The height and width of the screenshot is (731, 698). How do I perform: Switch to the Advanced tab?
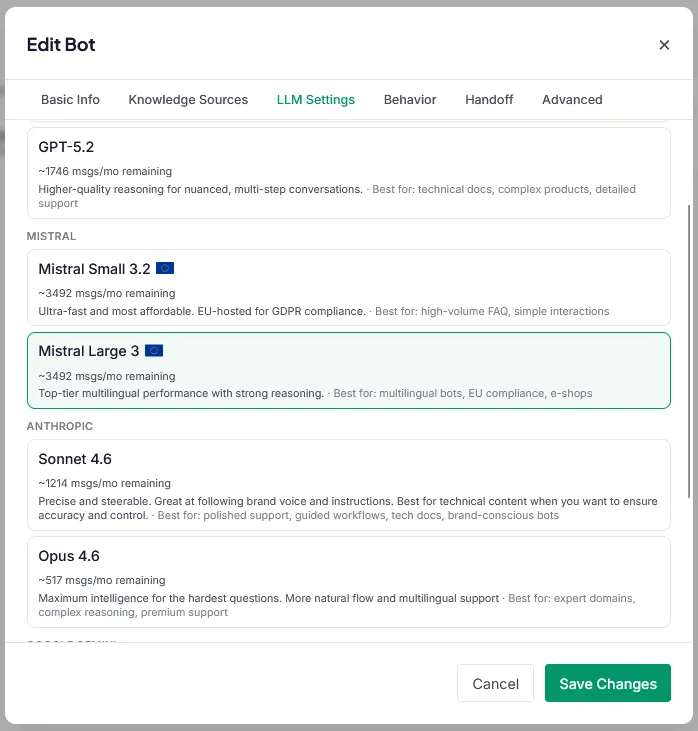(x=572, y=100)
